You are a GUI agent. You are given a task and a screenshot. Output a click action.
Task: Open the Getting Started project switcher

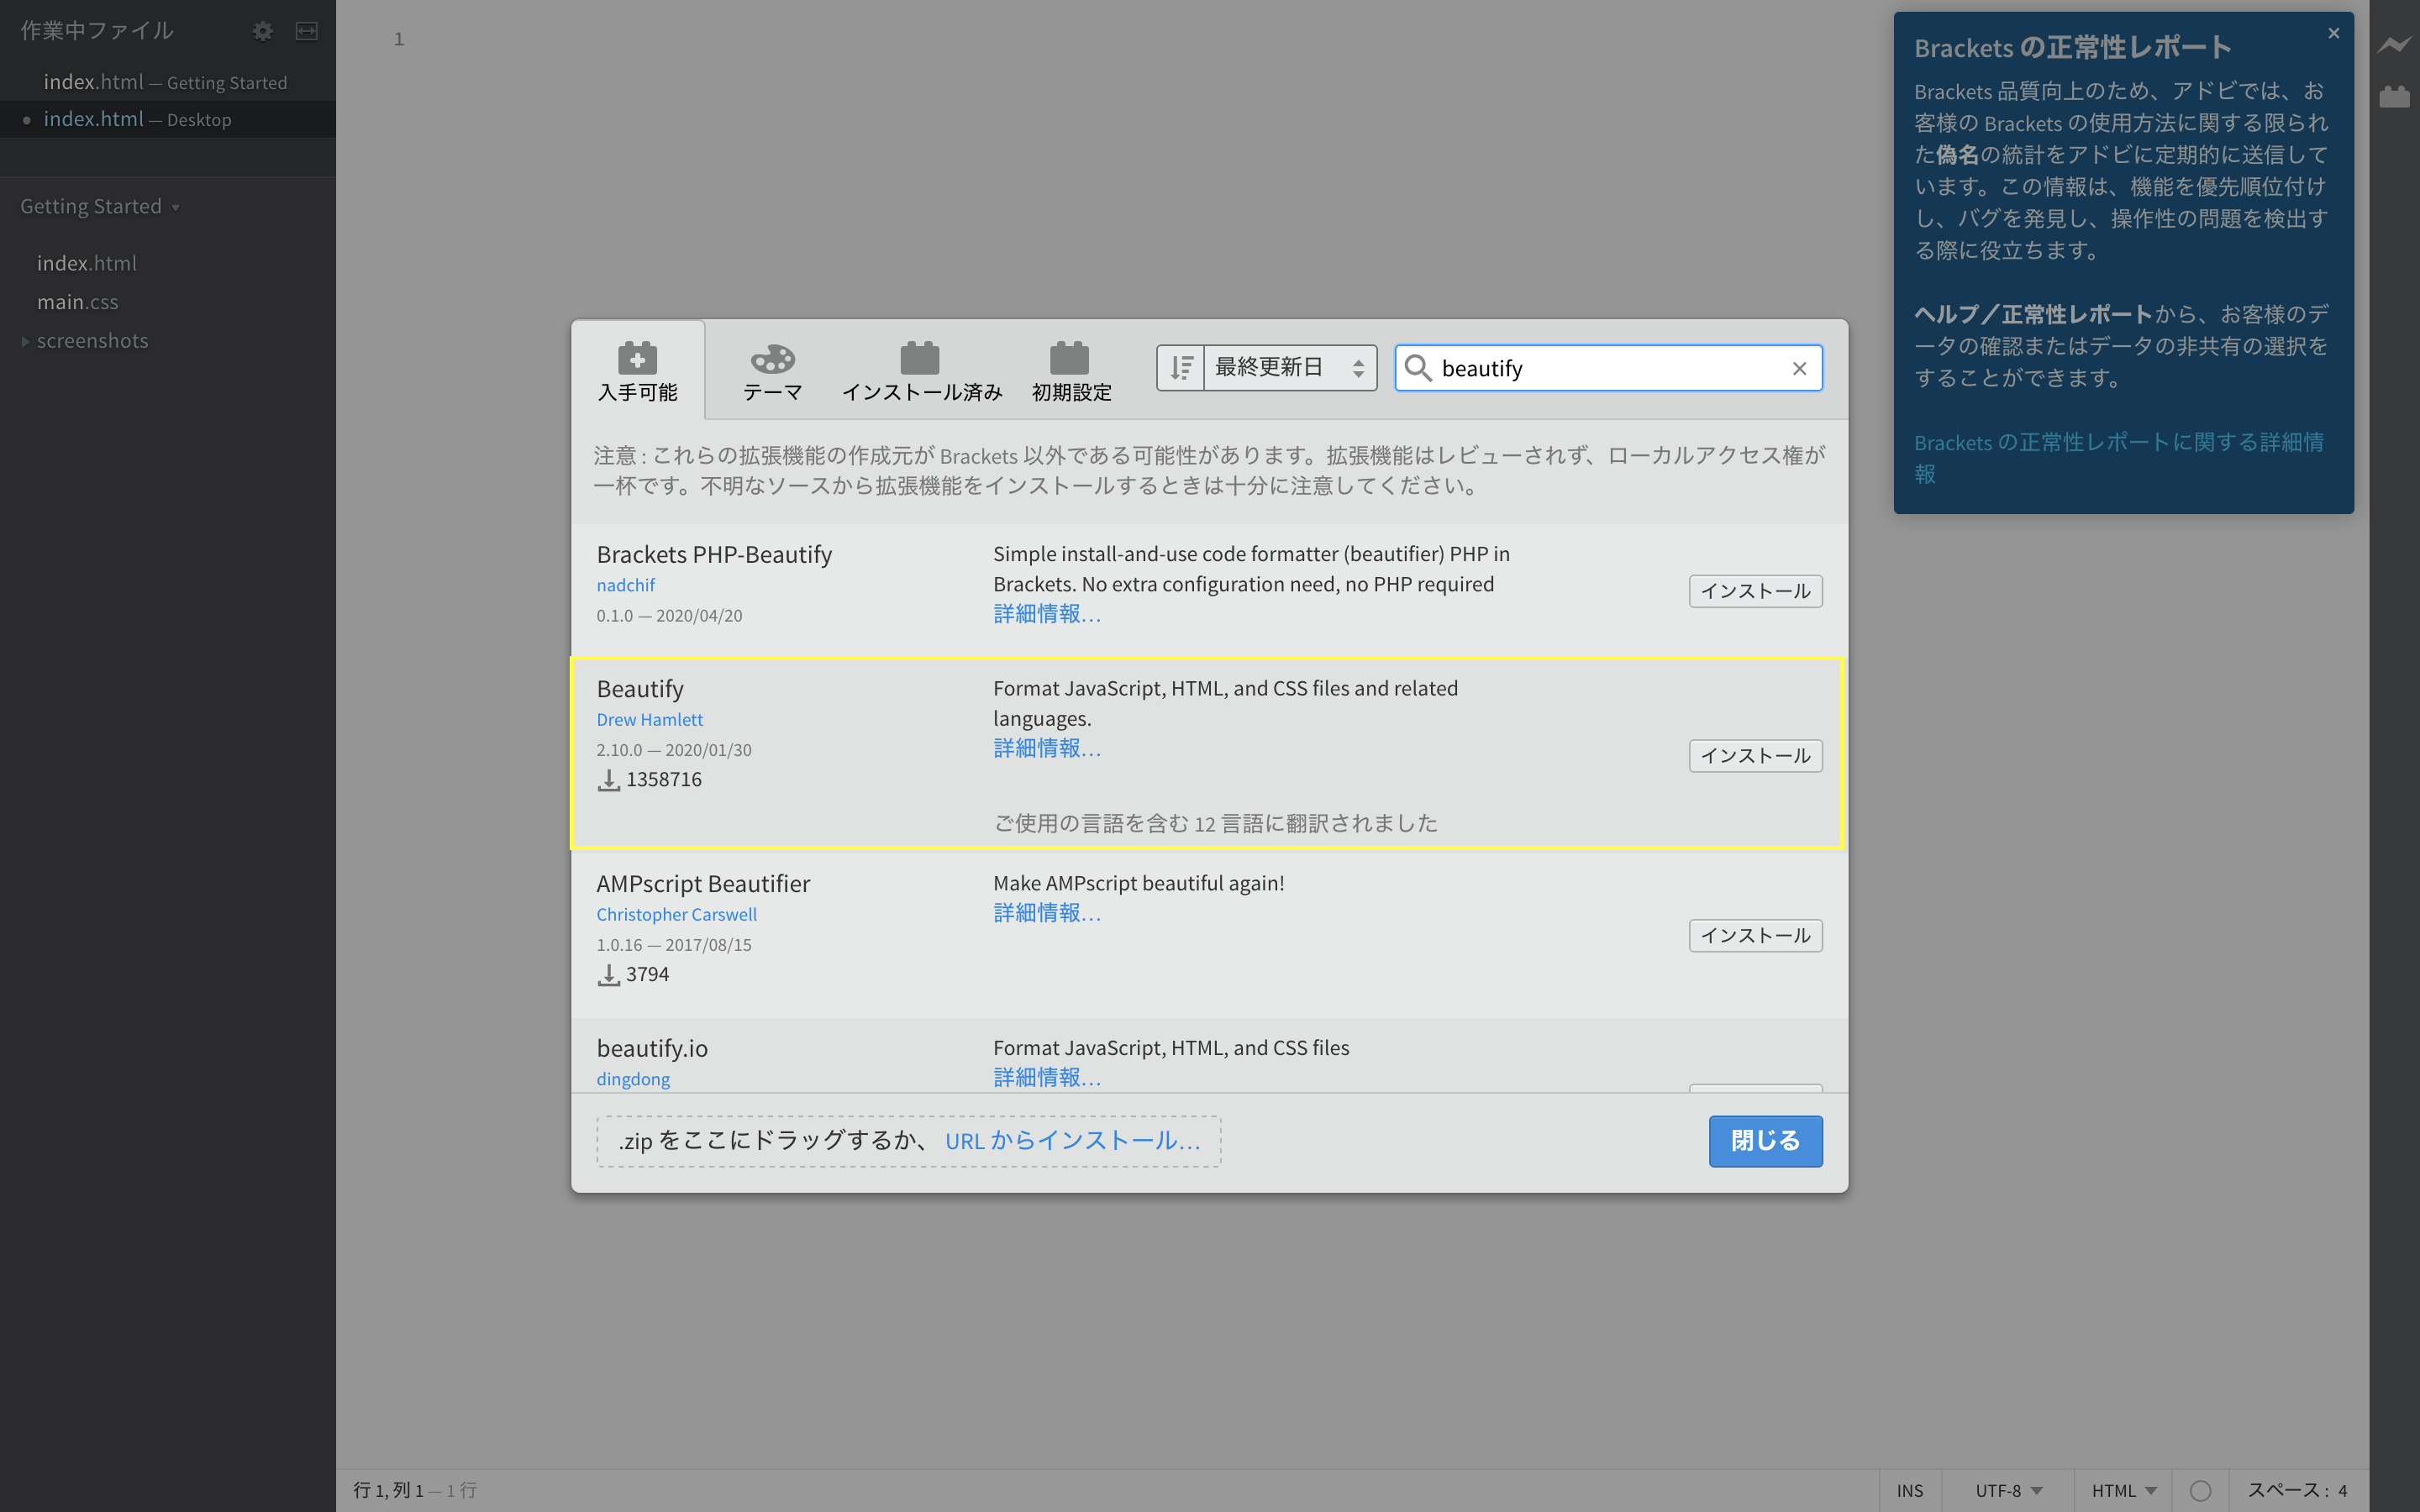tap(100, 206)
